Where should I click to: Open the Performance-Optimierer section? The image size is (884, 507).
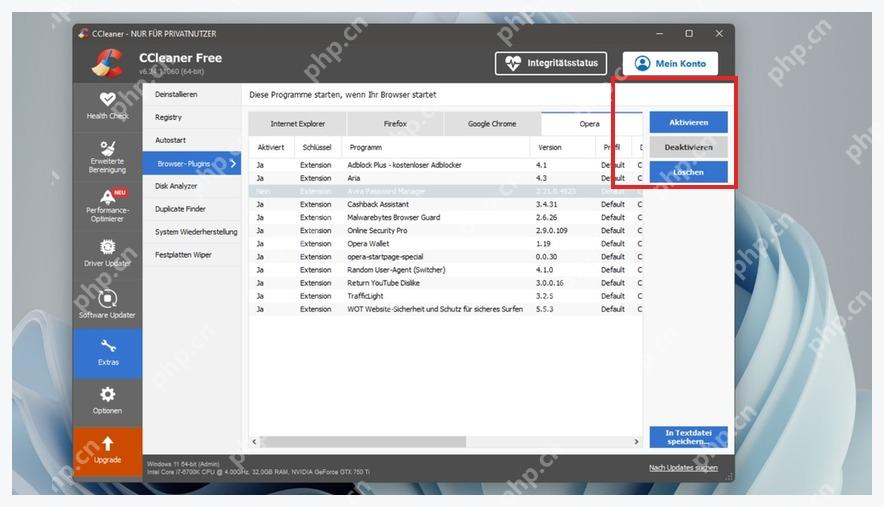click(x=107, y=205)
